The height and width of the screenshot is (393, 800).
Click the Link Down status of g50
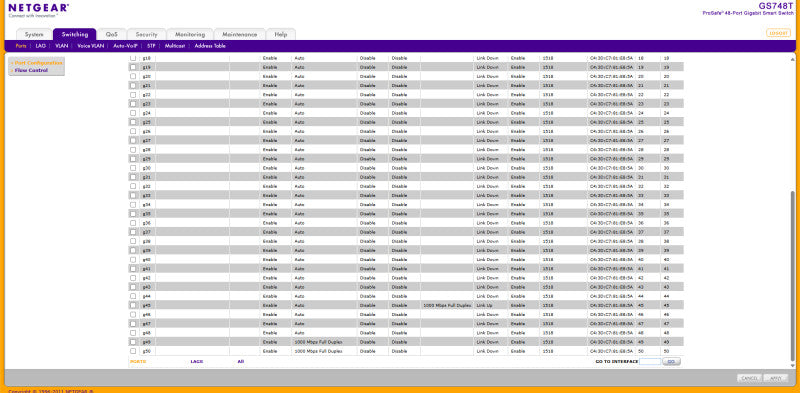(487, 351)
